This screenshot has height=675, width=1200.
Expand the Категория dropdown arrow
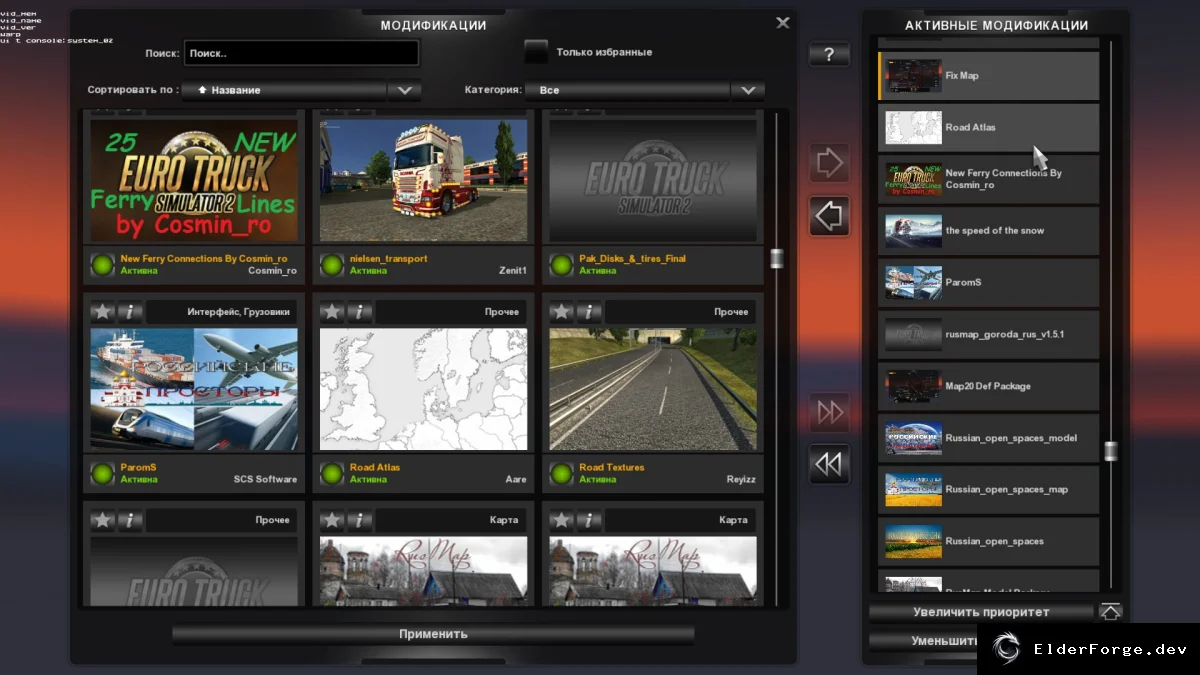pos(748,90)
